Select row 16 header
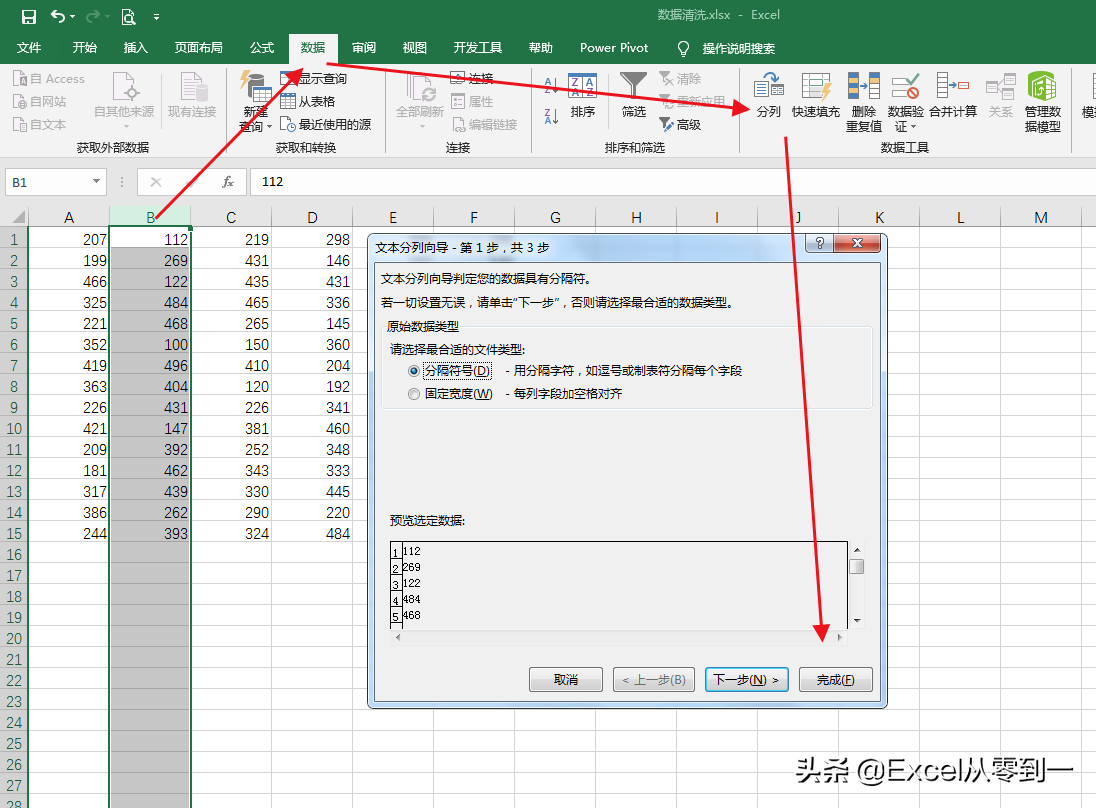This screenshot has height=808, width=1096. (x=14, y=555)
